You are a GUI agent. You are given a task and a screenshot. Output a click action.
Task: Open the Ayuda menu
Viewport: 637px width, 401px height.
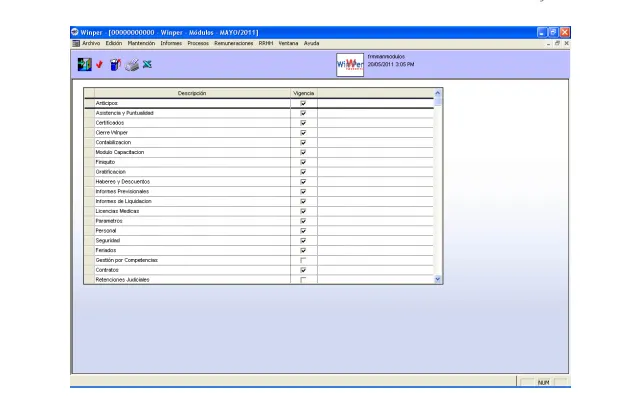[312, 43]
